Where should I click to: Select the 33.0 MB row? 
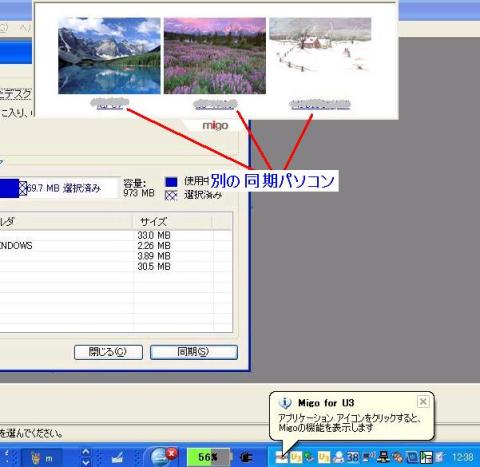click(116, 235)
